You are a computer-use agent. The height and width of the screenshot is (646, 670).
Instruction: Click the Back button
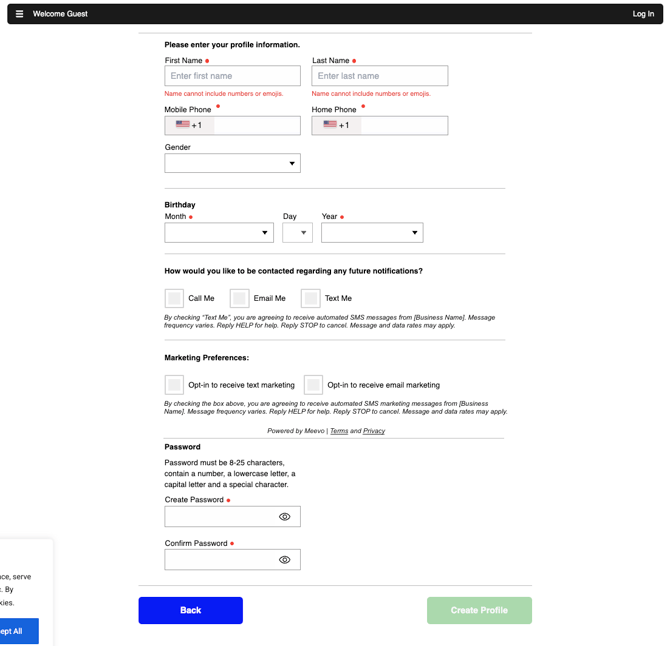[191, 610]
